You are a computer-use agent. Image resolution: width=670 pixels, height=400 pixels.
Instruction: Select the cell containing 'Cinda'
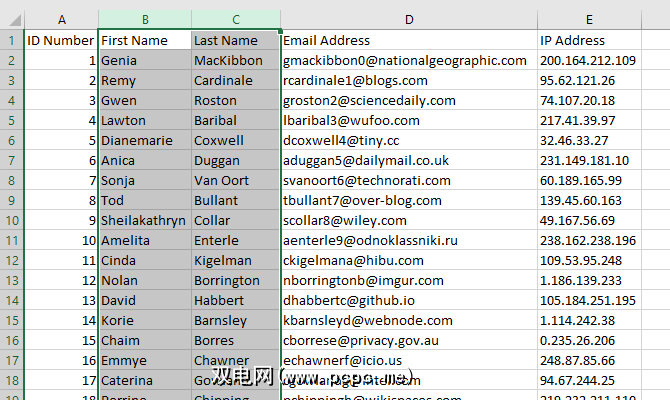[145, 261]
